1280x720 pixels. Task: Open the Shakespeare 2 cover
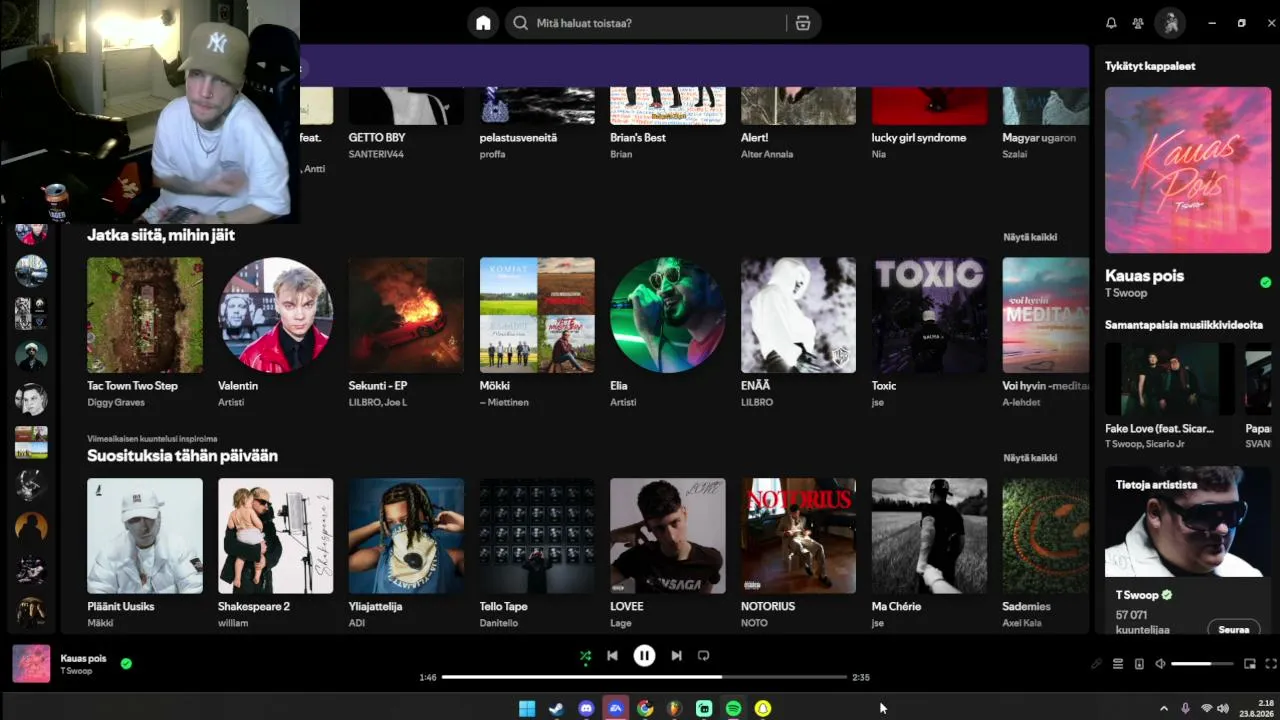click(276, 536)
